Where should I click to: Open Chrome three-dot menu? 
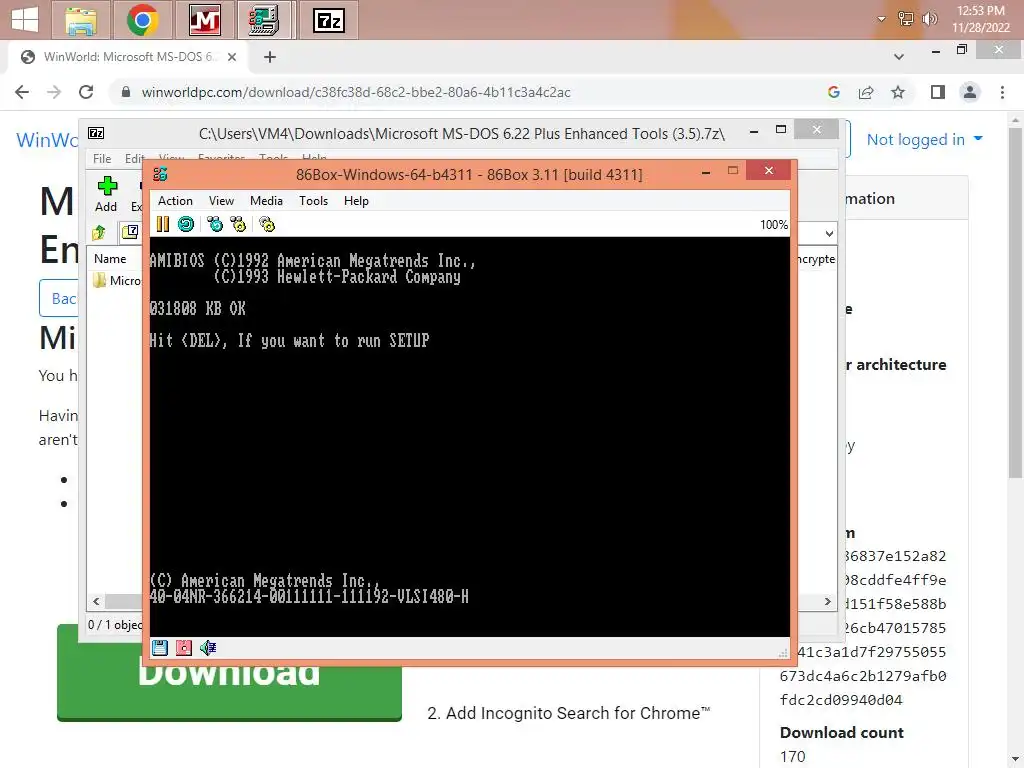pos(1002,92)
